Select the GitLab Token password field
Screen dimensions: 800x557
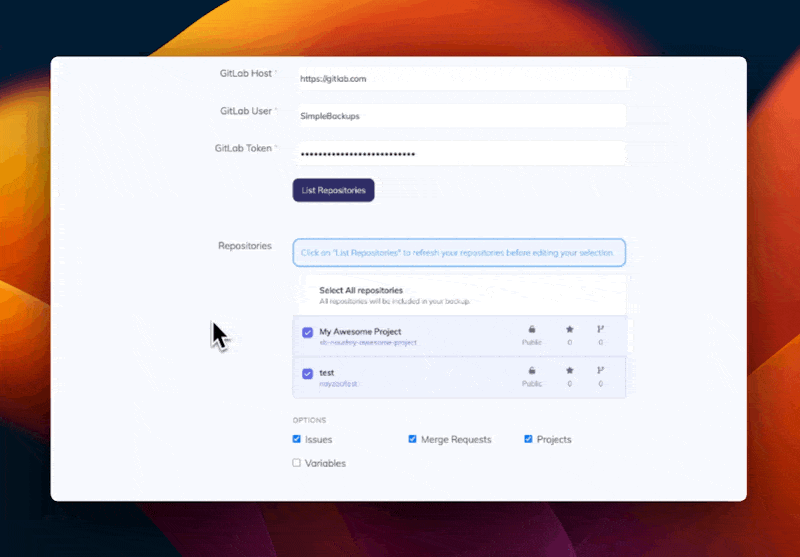[461, 154]
